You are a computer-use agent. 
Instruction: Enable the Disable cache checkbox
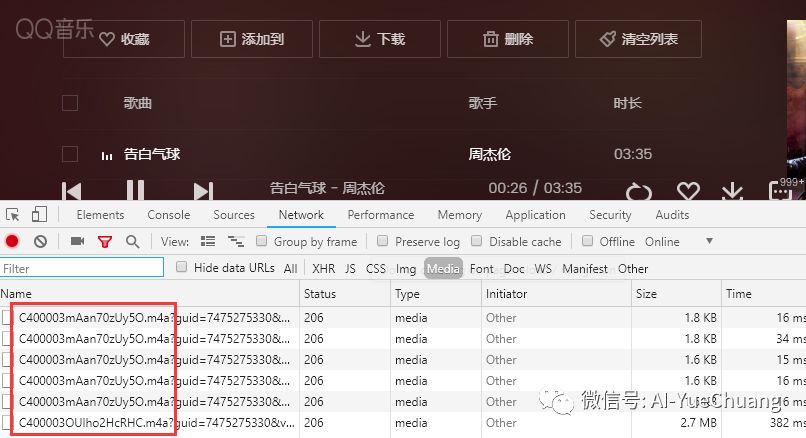tap(477, 241)
